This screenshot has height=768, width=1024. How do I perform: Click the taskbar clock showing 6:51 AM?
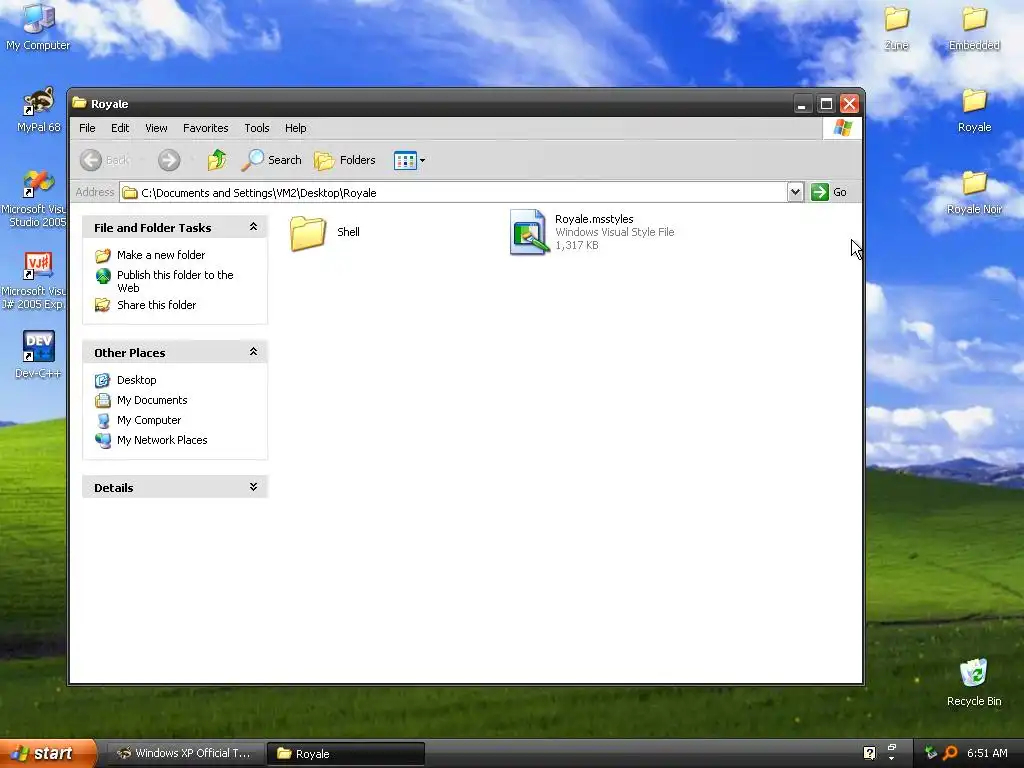click(987, 753)
